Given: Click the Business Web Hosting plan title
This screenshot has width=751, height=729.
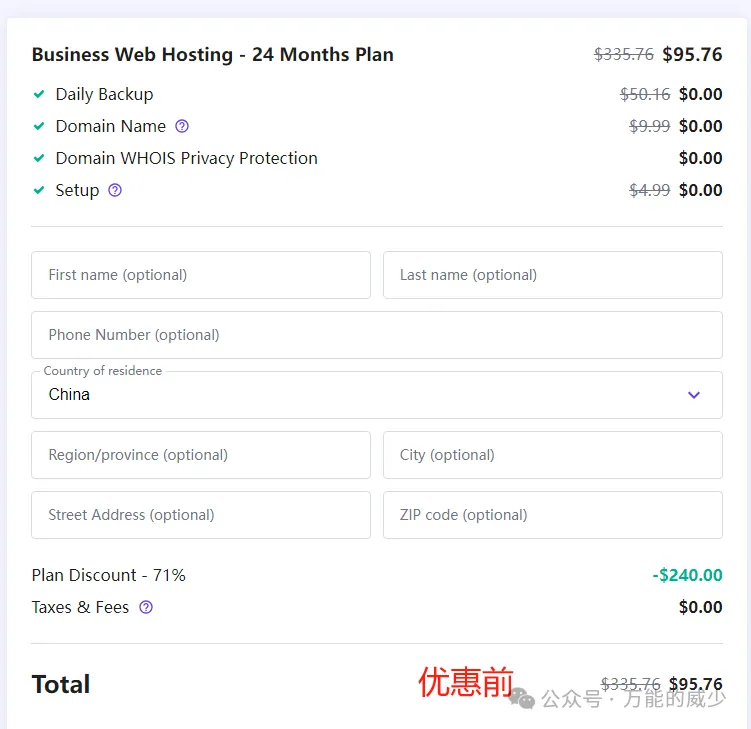Looking at the screenshot, I should click(212, 55).
